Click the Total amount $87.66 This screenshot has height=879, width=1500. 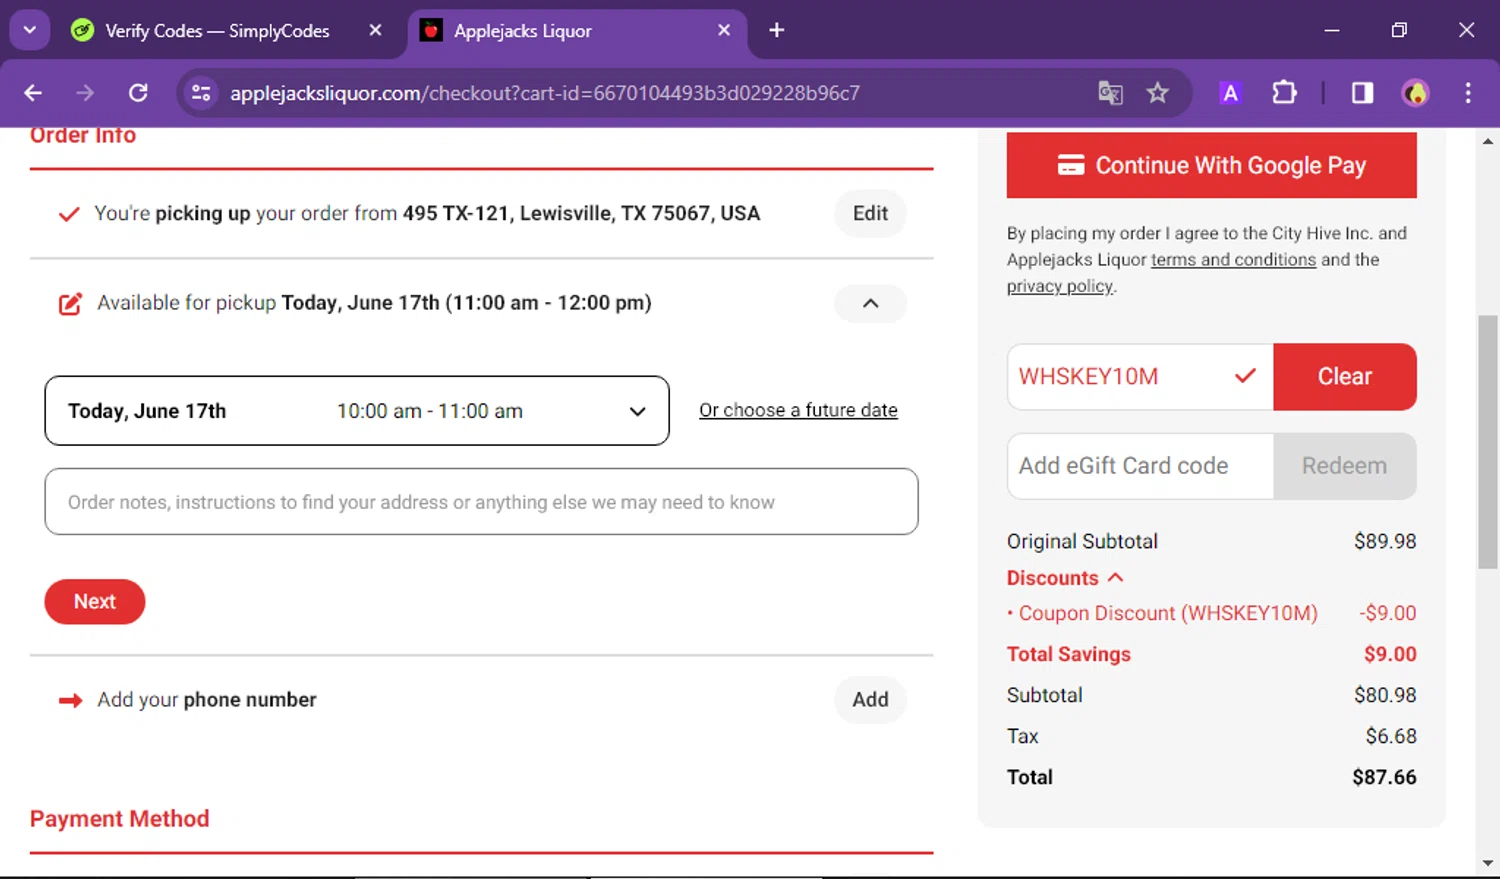tap(1384, 777)
